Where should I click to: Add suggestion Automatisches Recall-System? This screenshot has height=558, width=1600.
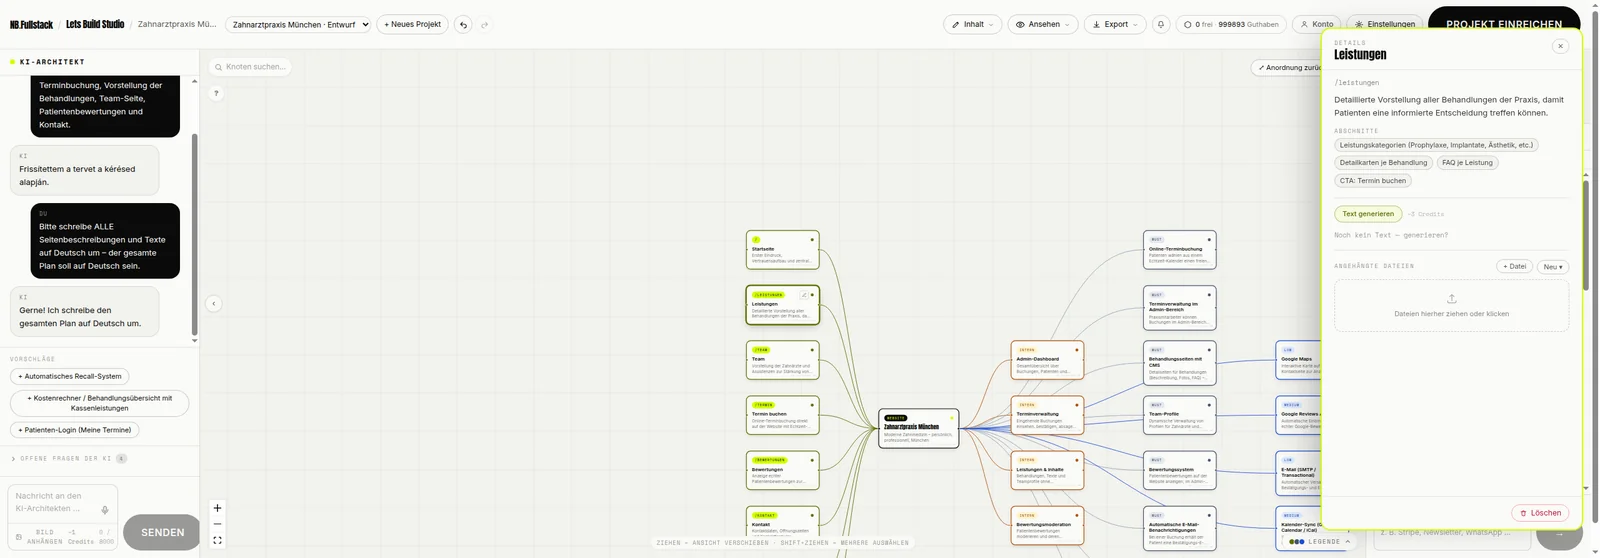(x=69, y=376)
